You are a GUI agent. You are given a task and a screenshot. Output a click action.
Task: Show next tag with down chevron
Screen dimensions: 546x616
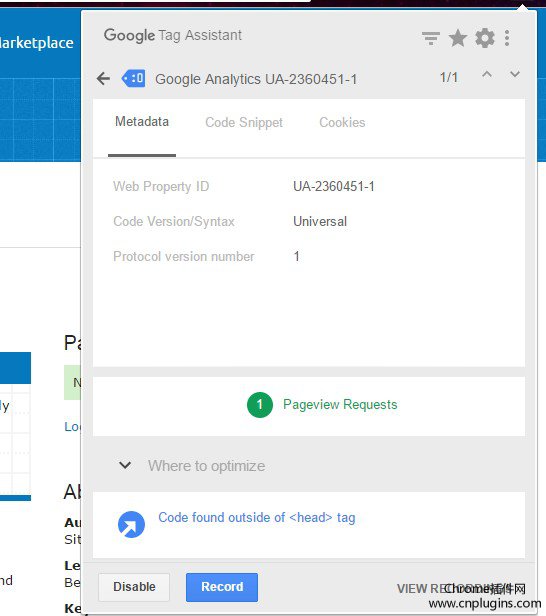[515, 74]
